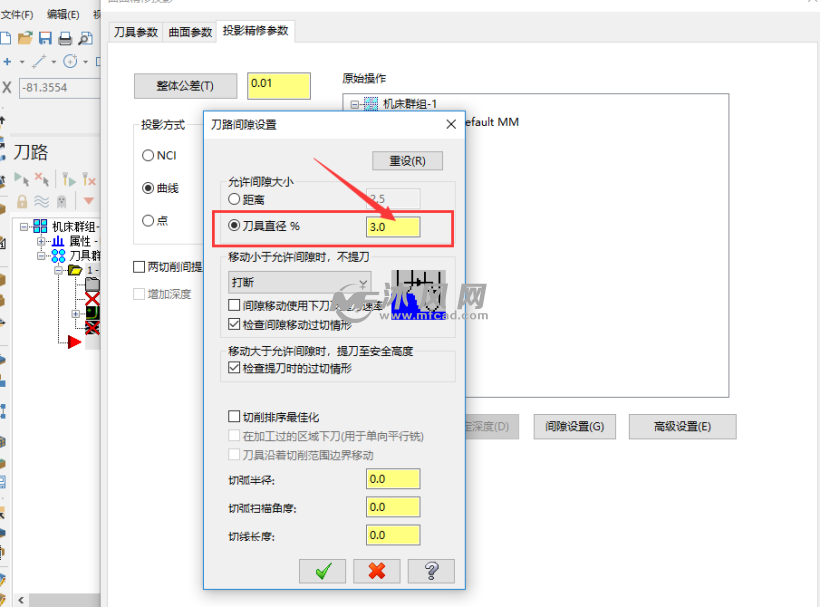Select the 点 projection radio button
The width and height of the screenshot is (820, 607).
pyautogui.click(x=148, y=221)
